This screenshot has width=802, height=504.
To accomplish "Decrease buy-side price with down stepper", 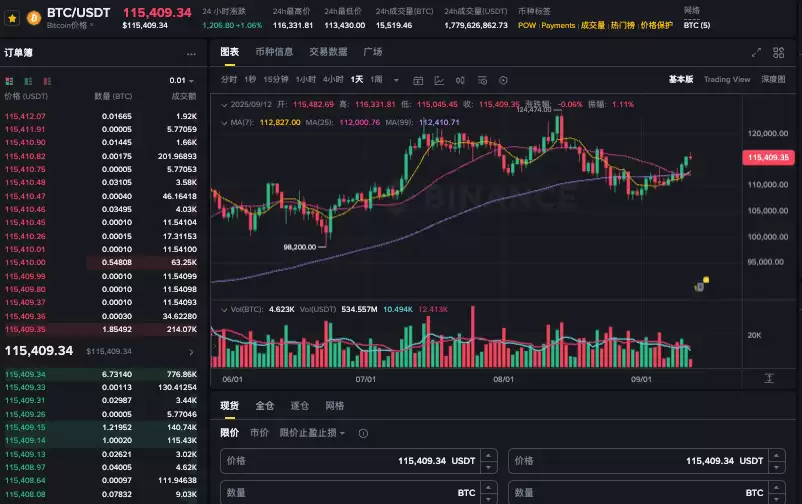I will 489,467.
